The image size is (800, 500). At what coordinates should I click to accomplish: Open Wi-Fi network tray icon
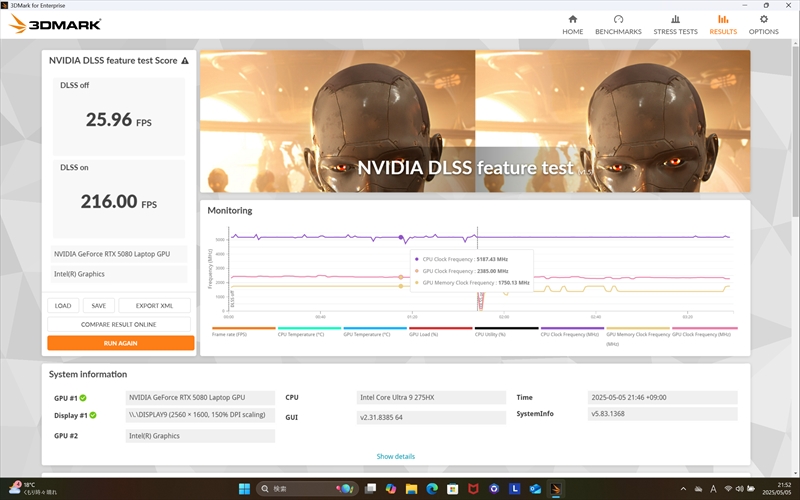point(728,489)
